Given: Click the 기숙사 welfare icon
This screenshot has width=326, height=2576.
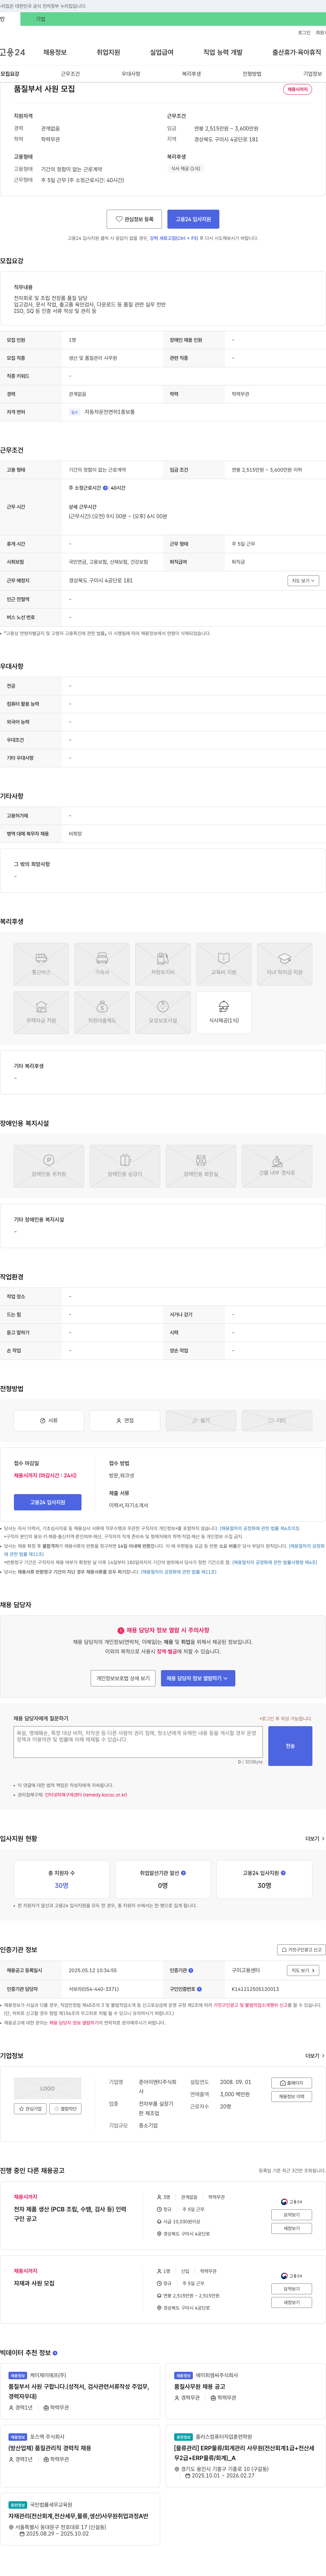Looking at the screenshot, I should 102,964.
